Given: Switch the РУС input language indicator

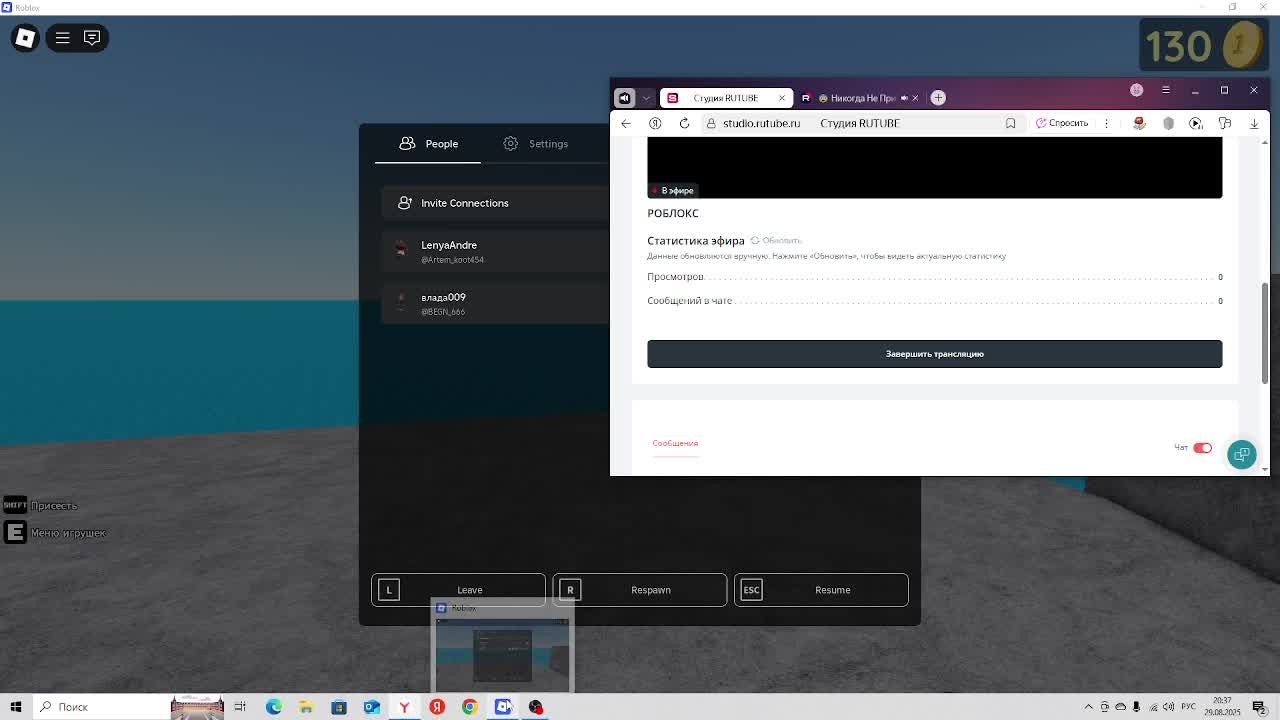Looking at the screenshot, I should click(x=1189, y=707).
